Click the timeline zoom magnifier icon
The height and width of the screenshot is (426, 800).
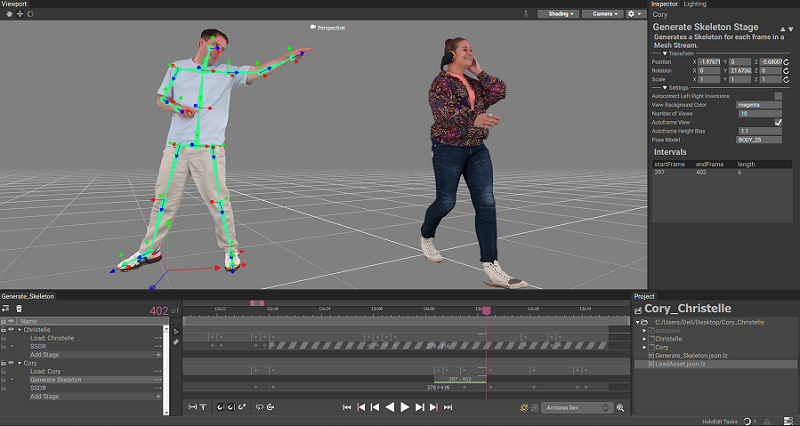tap(620, 408)
